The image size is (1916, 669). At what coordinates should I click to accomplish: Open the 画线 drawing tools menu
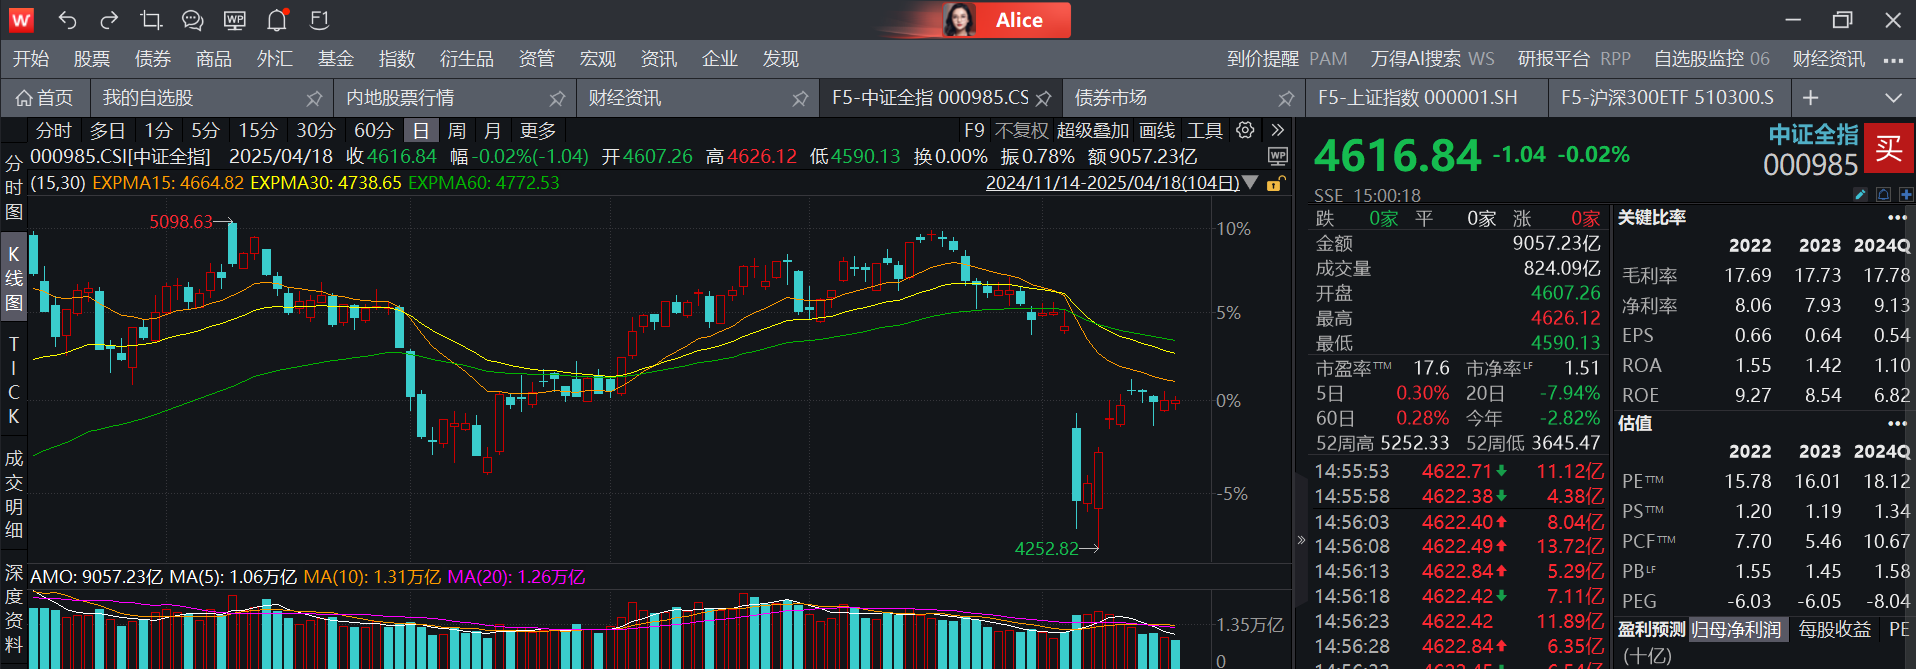[x=1157, y=131]
